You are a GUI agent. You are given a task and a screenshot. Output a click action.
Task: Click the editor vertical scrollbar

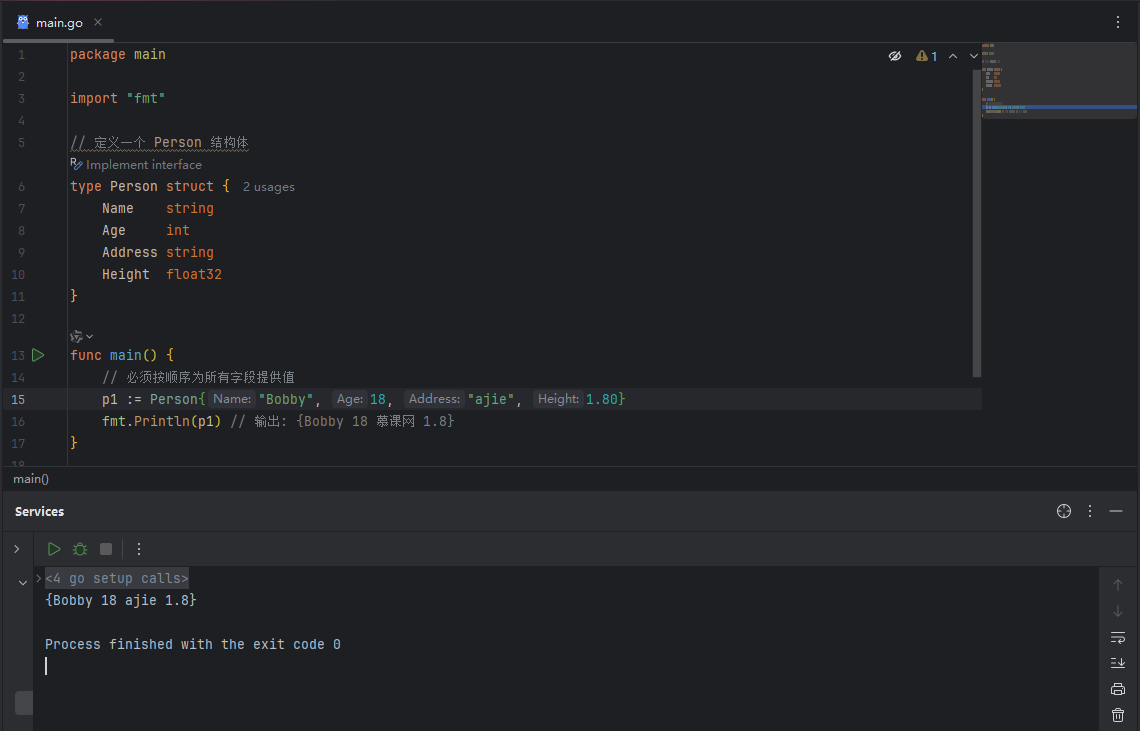tap(976, 222)
